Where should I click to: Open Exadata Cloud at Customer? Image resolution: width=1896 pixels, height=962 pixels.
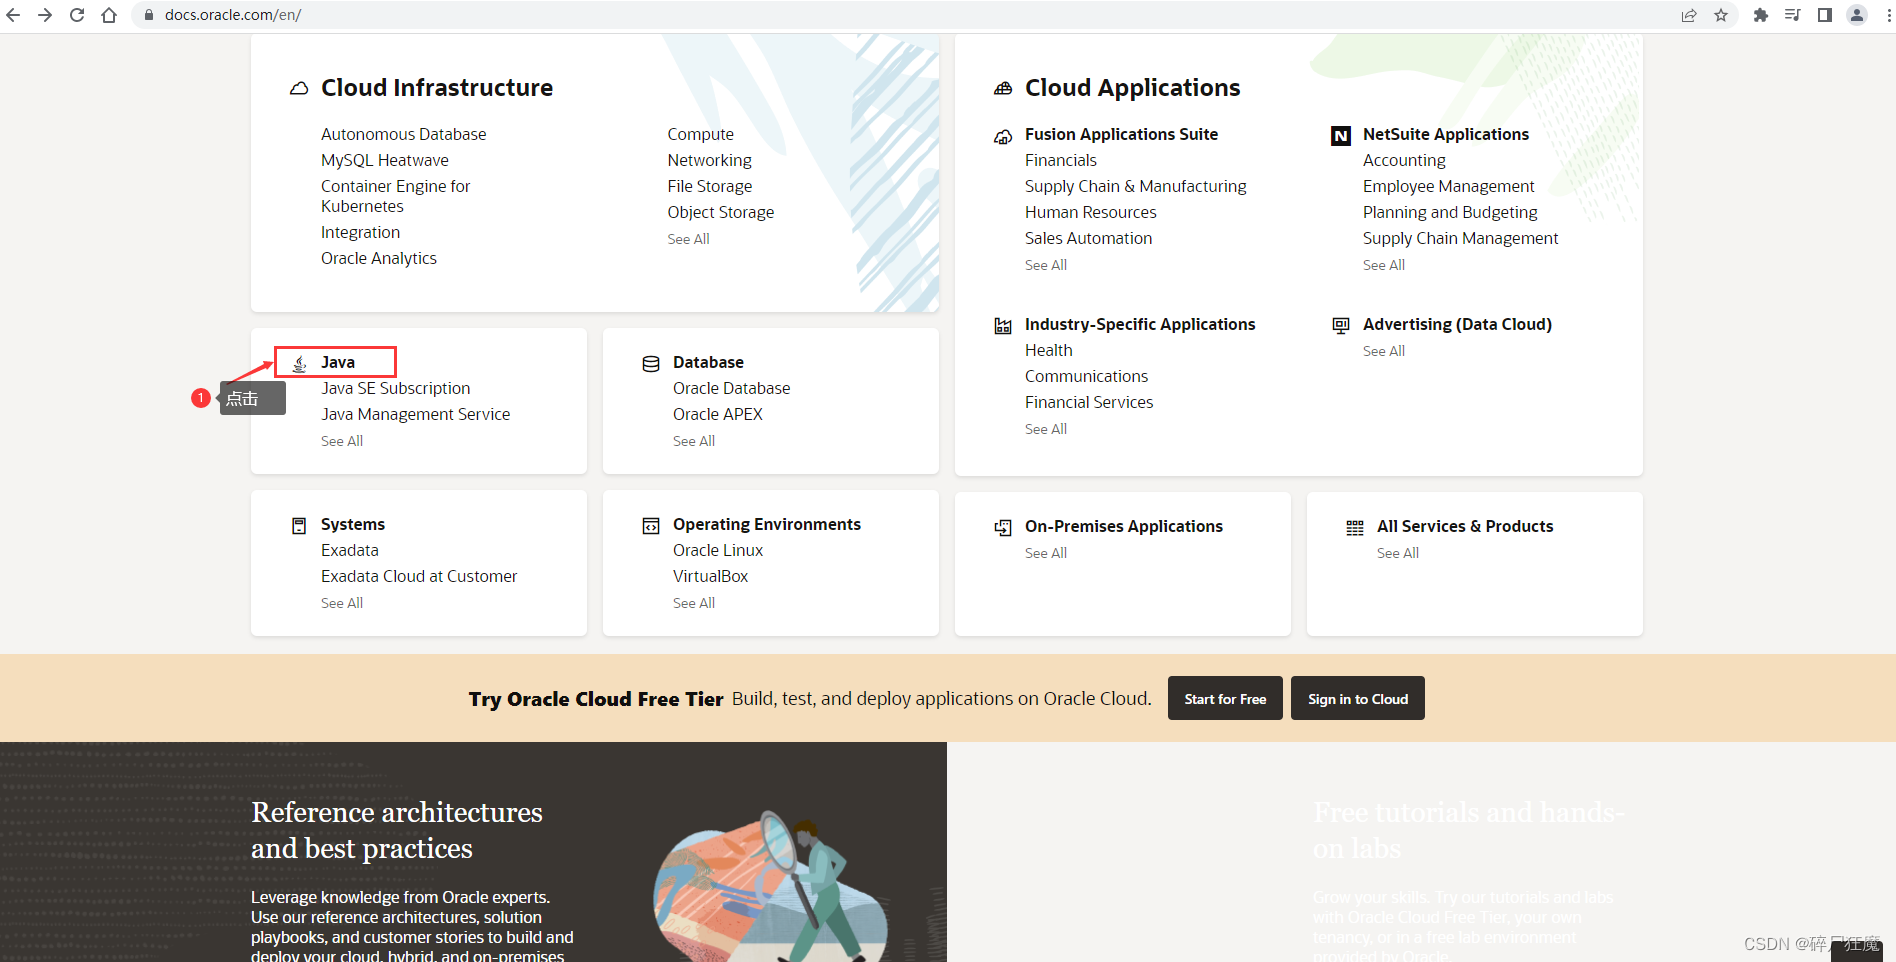click(x=419, y=576)
